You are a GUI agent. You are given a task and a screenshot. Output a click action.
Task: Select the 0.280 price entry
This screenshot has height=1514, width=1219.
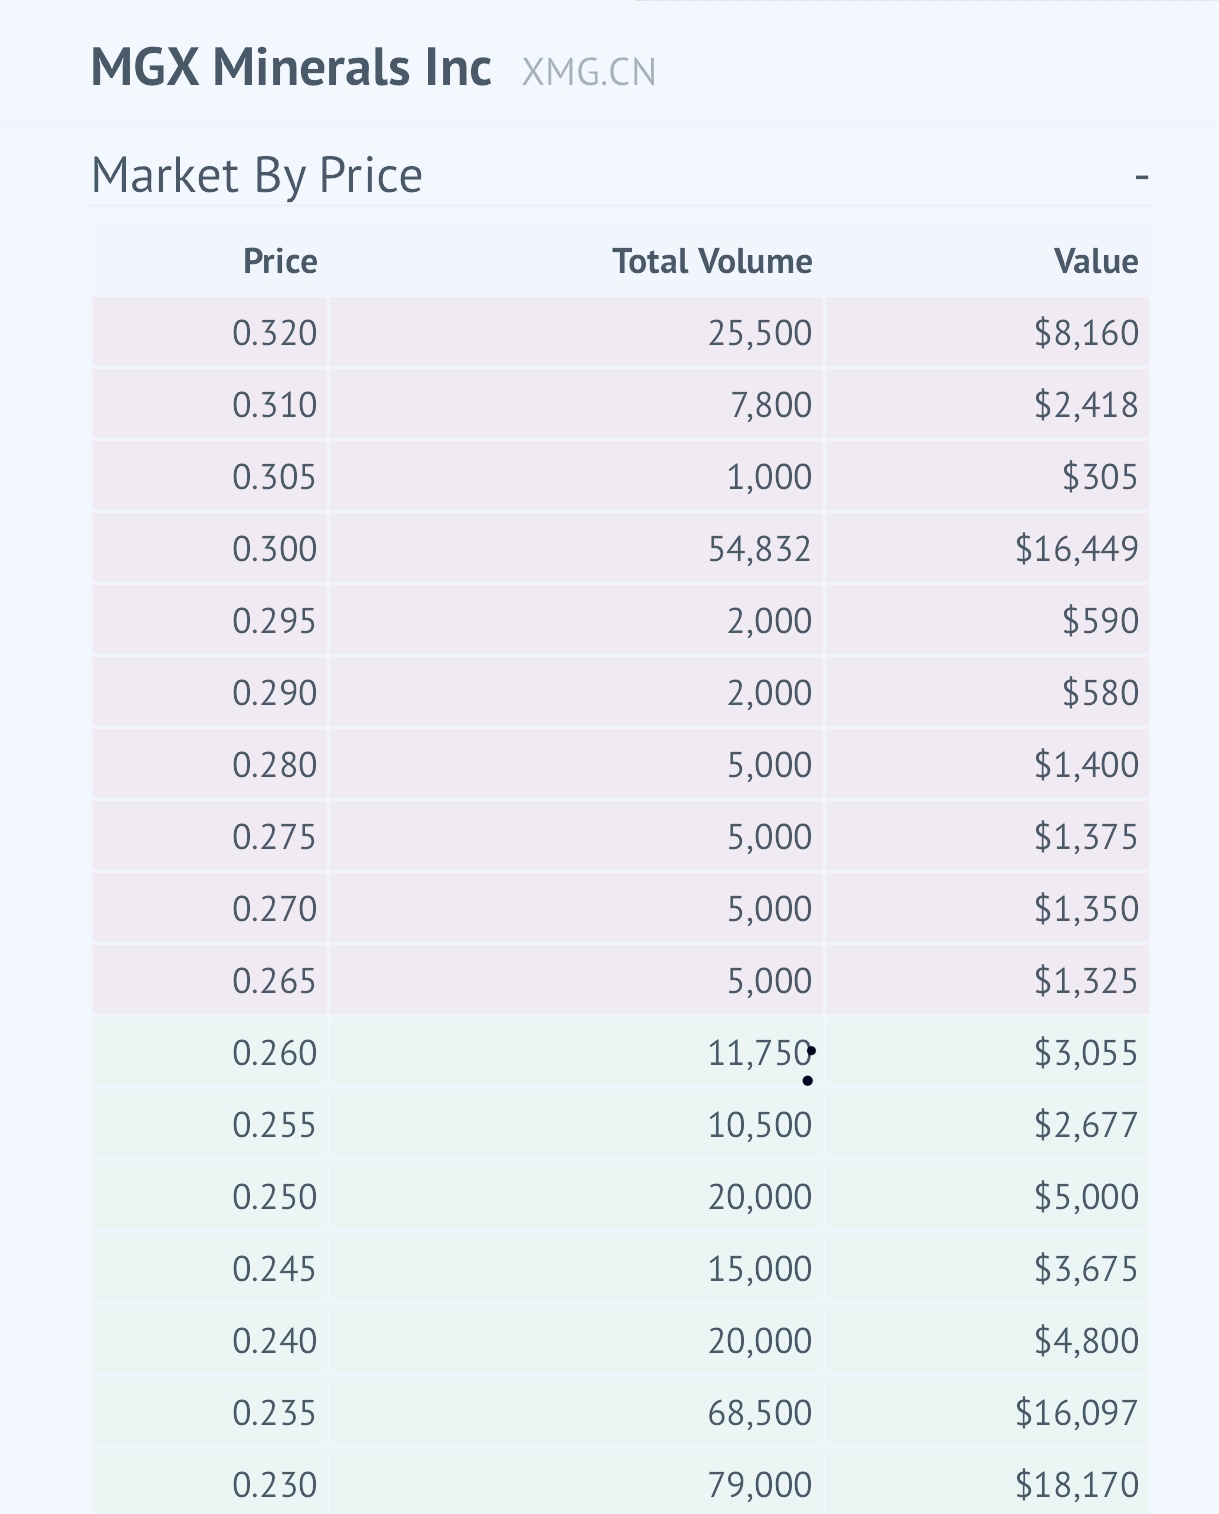[x=275, y=764]
